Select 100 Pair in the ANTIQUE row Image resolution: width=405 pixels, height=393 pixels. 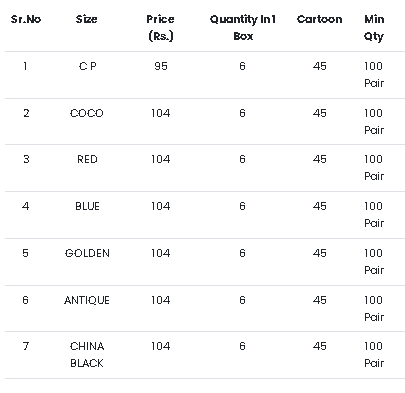[x=374, y=309]
